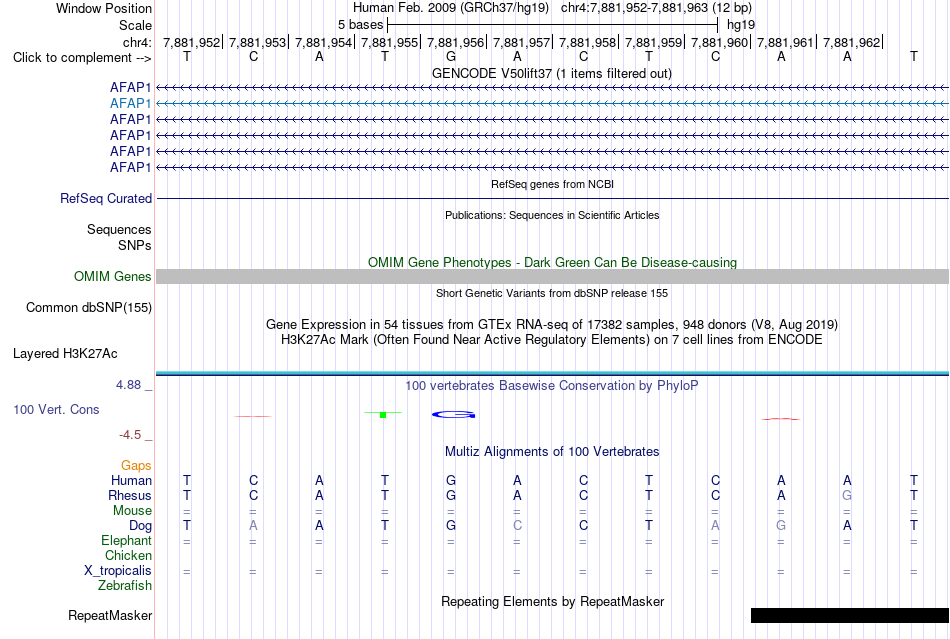Open the RefSeq Curated track label
The image size is (950, 639).
[x=106, y=199]
